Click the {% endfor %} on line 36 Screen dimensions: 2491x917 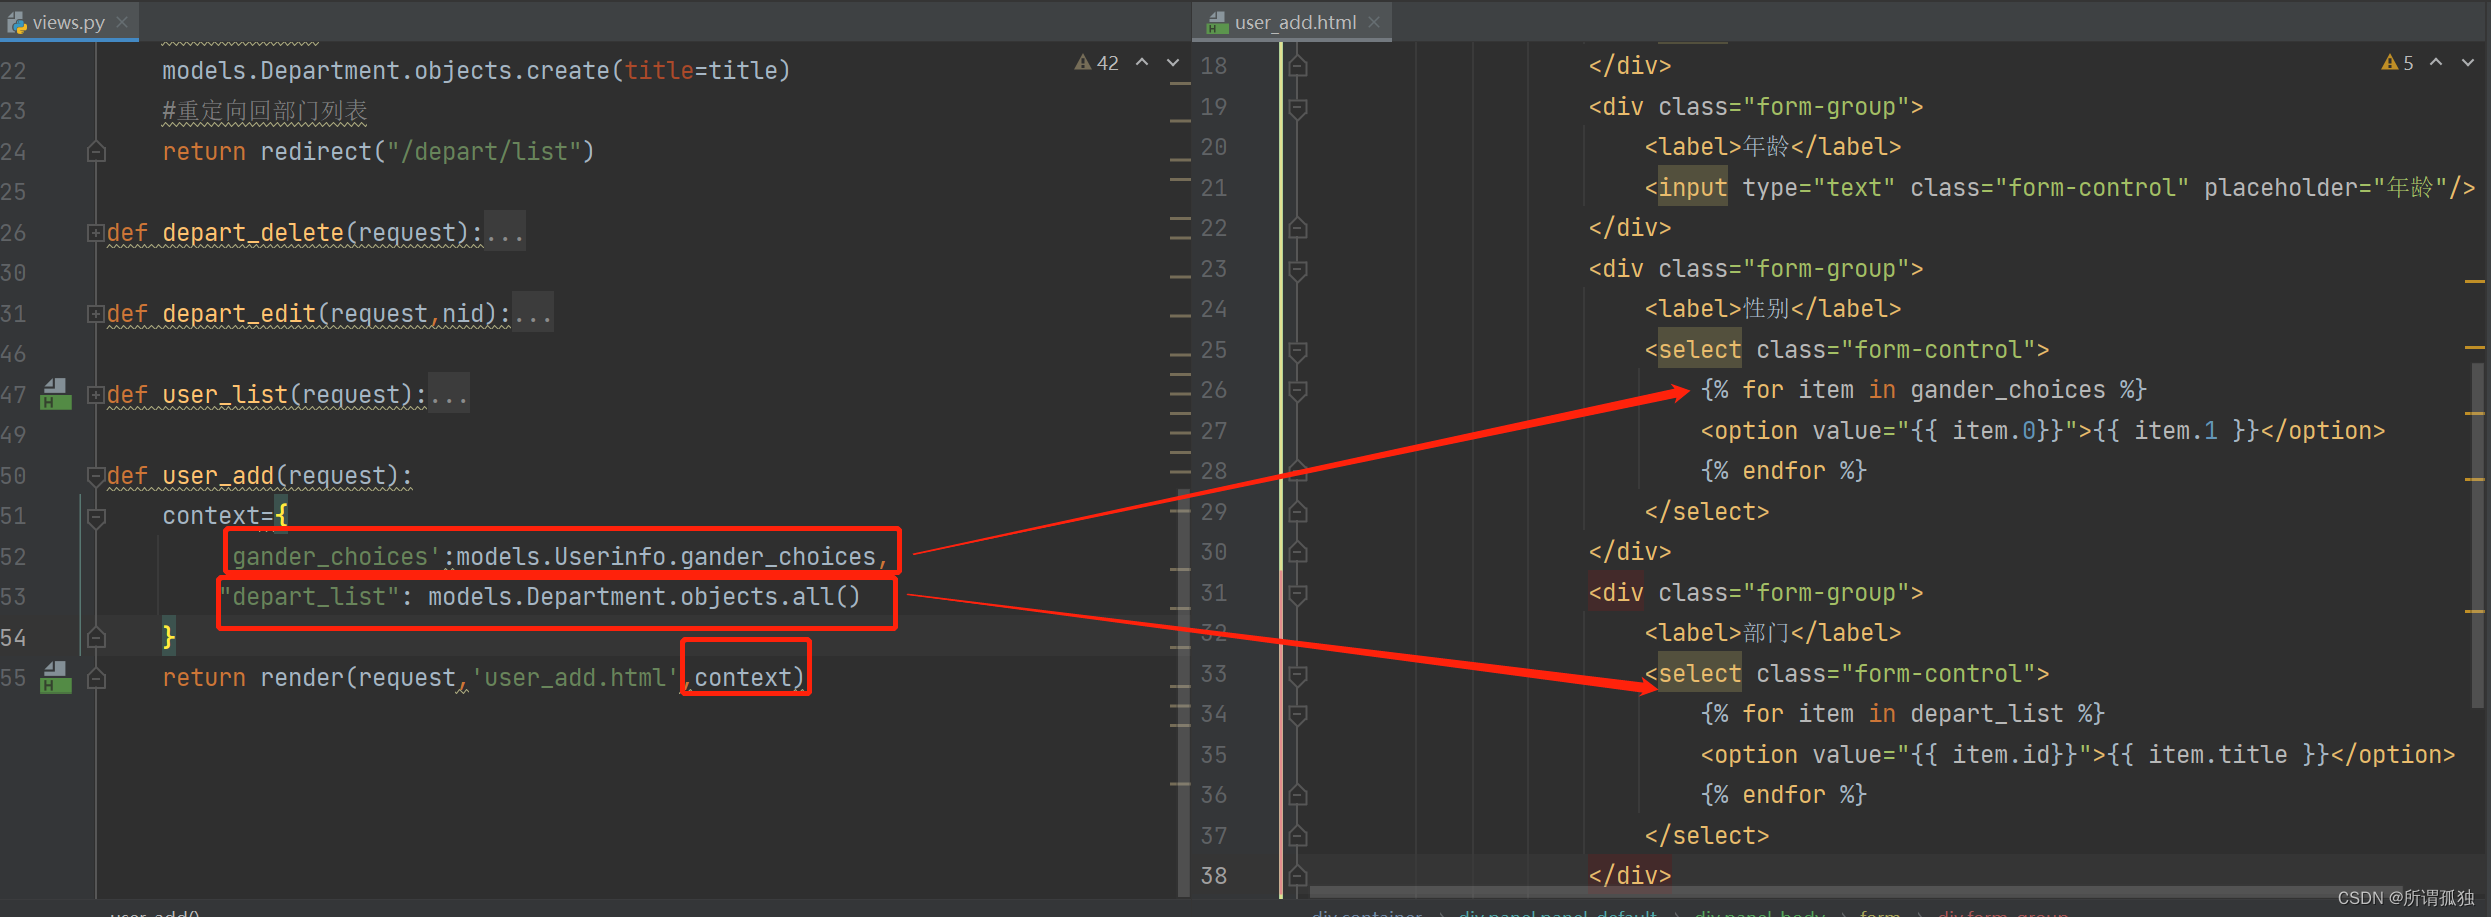point(1784,795)
